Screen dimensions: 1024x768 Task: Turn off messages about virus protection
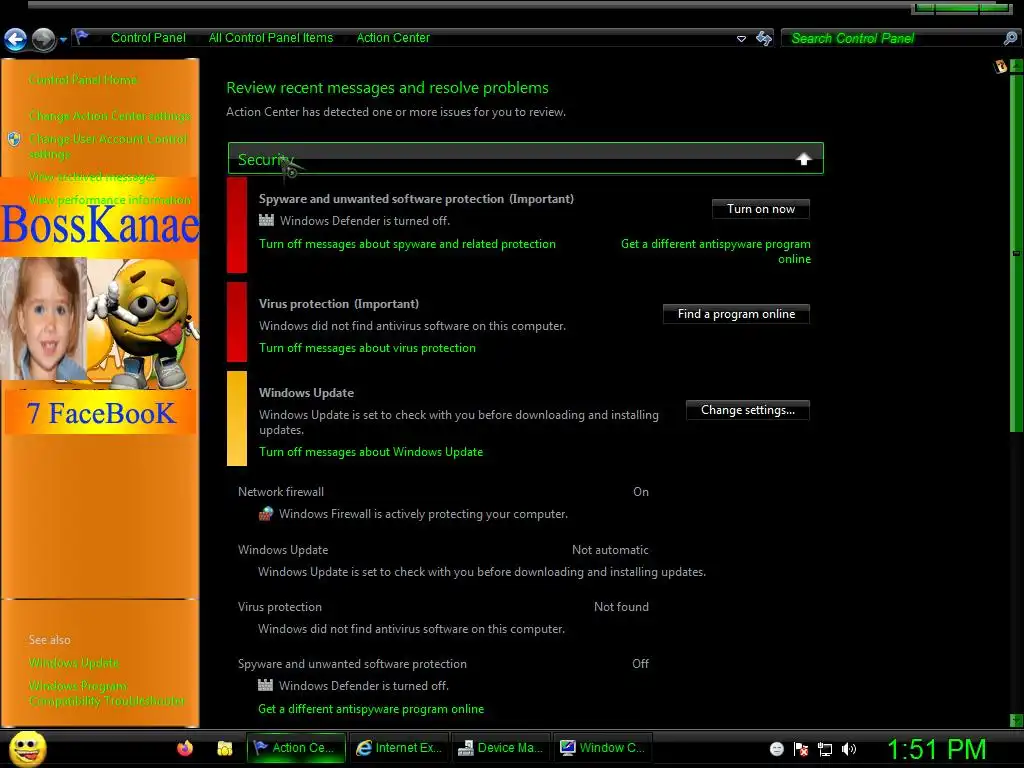[x=367, y=348]
